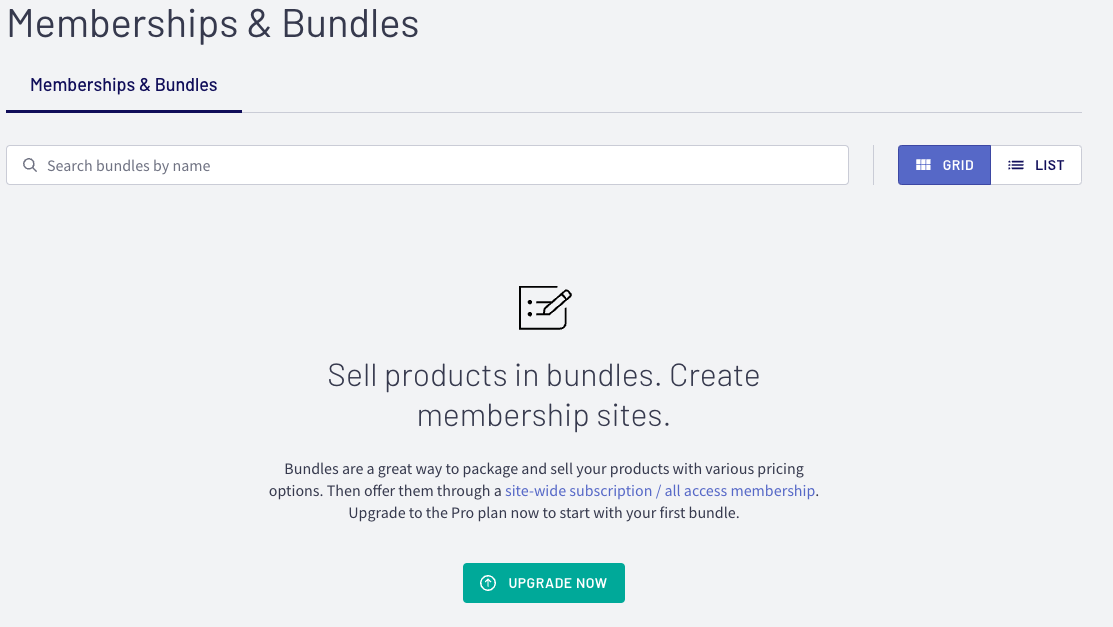The width and height of the screenshot is (1113, 627).
Task: Click the magnifier icon in the search bar
Action: coord(30,166)
